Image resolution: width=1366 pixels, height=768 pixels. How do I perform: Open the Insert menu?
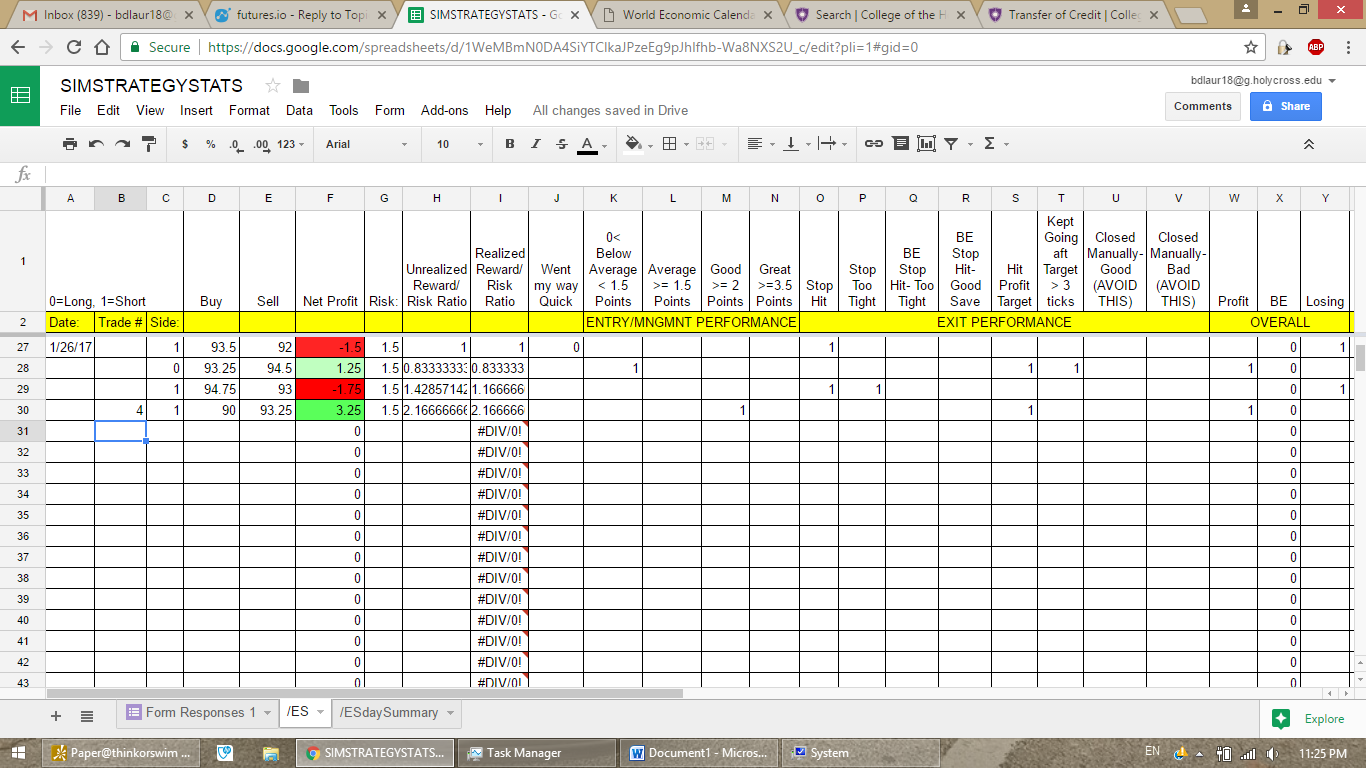[197, 110]
